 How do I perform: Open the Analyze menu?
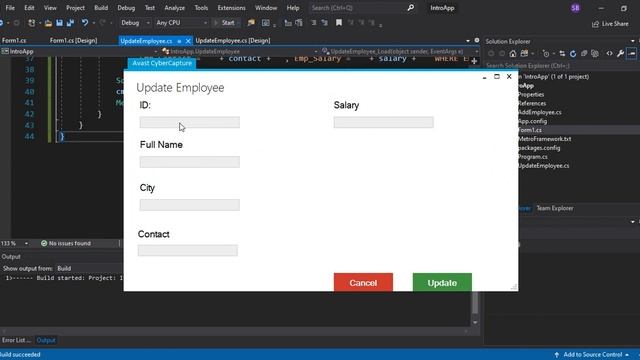[175, 8]
